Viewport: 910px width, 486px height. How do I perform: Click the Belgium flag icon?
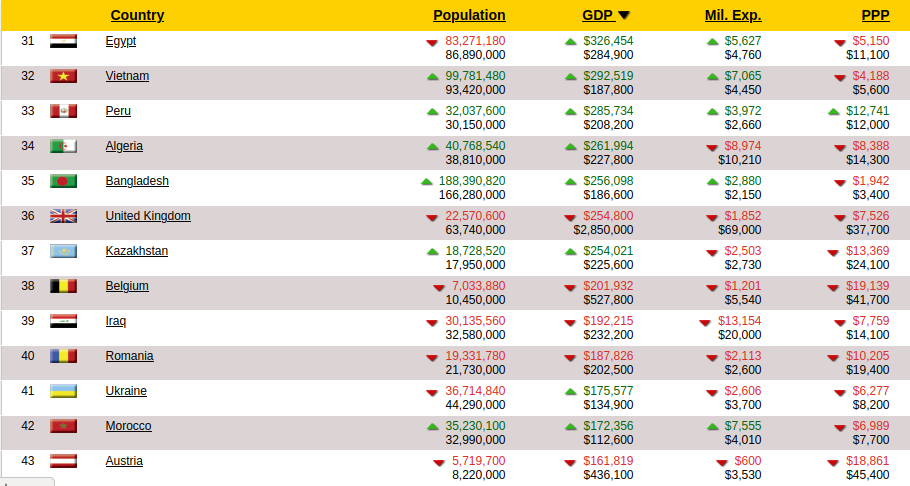pyautogui.click(x=63, y=286)
